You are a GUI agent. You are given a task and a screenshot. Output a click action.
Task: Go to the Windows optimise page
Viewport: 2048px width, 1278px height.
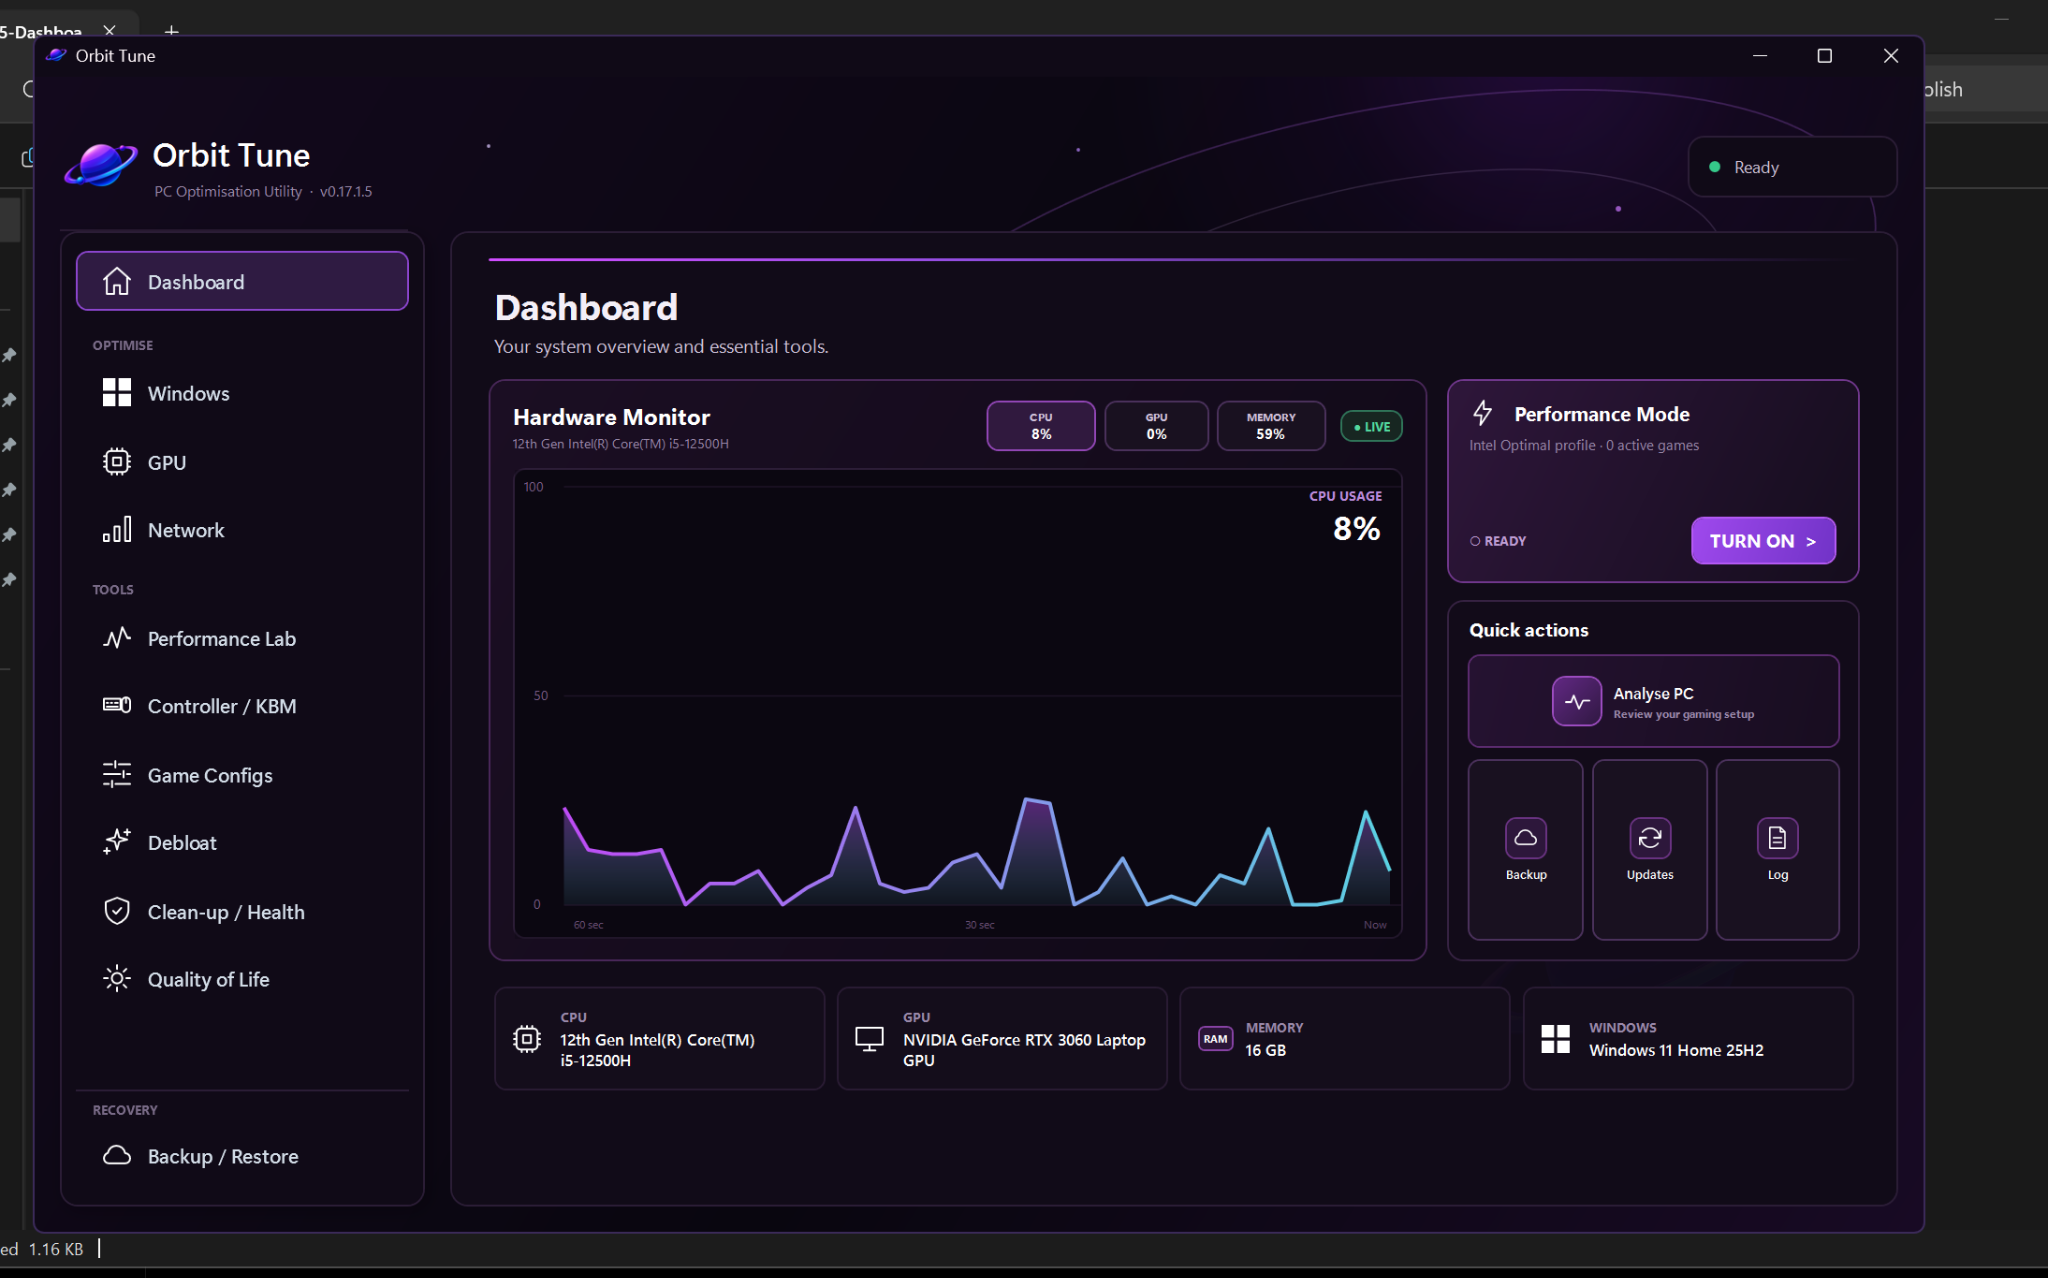click(242, 393)
